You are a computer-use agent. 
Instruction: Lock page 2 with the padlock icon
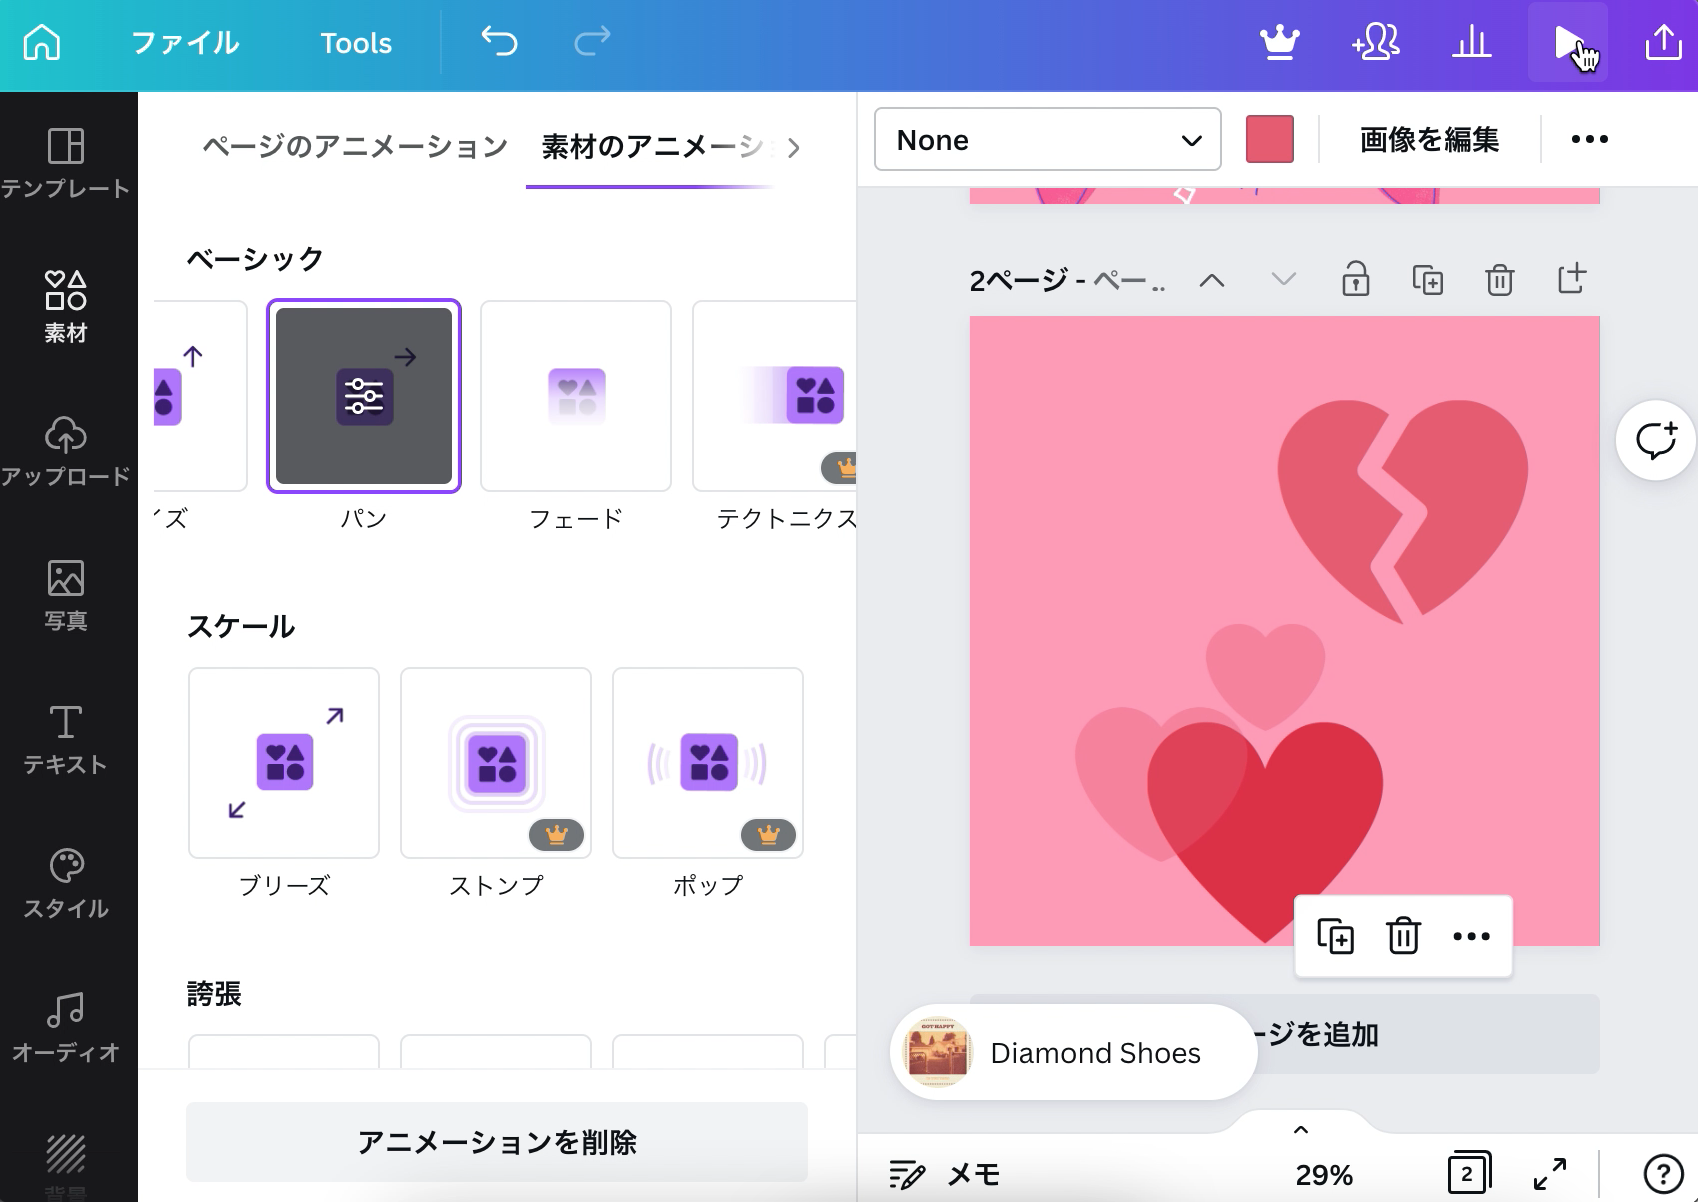1356,279
